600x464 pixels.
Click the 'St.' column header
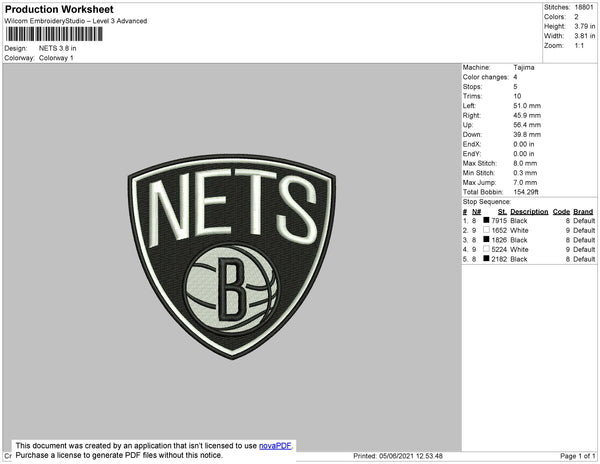point(502,212)
